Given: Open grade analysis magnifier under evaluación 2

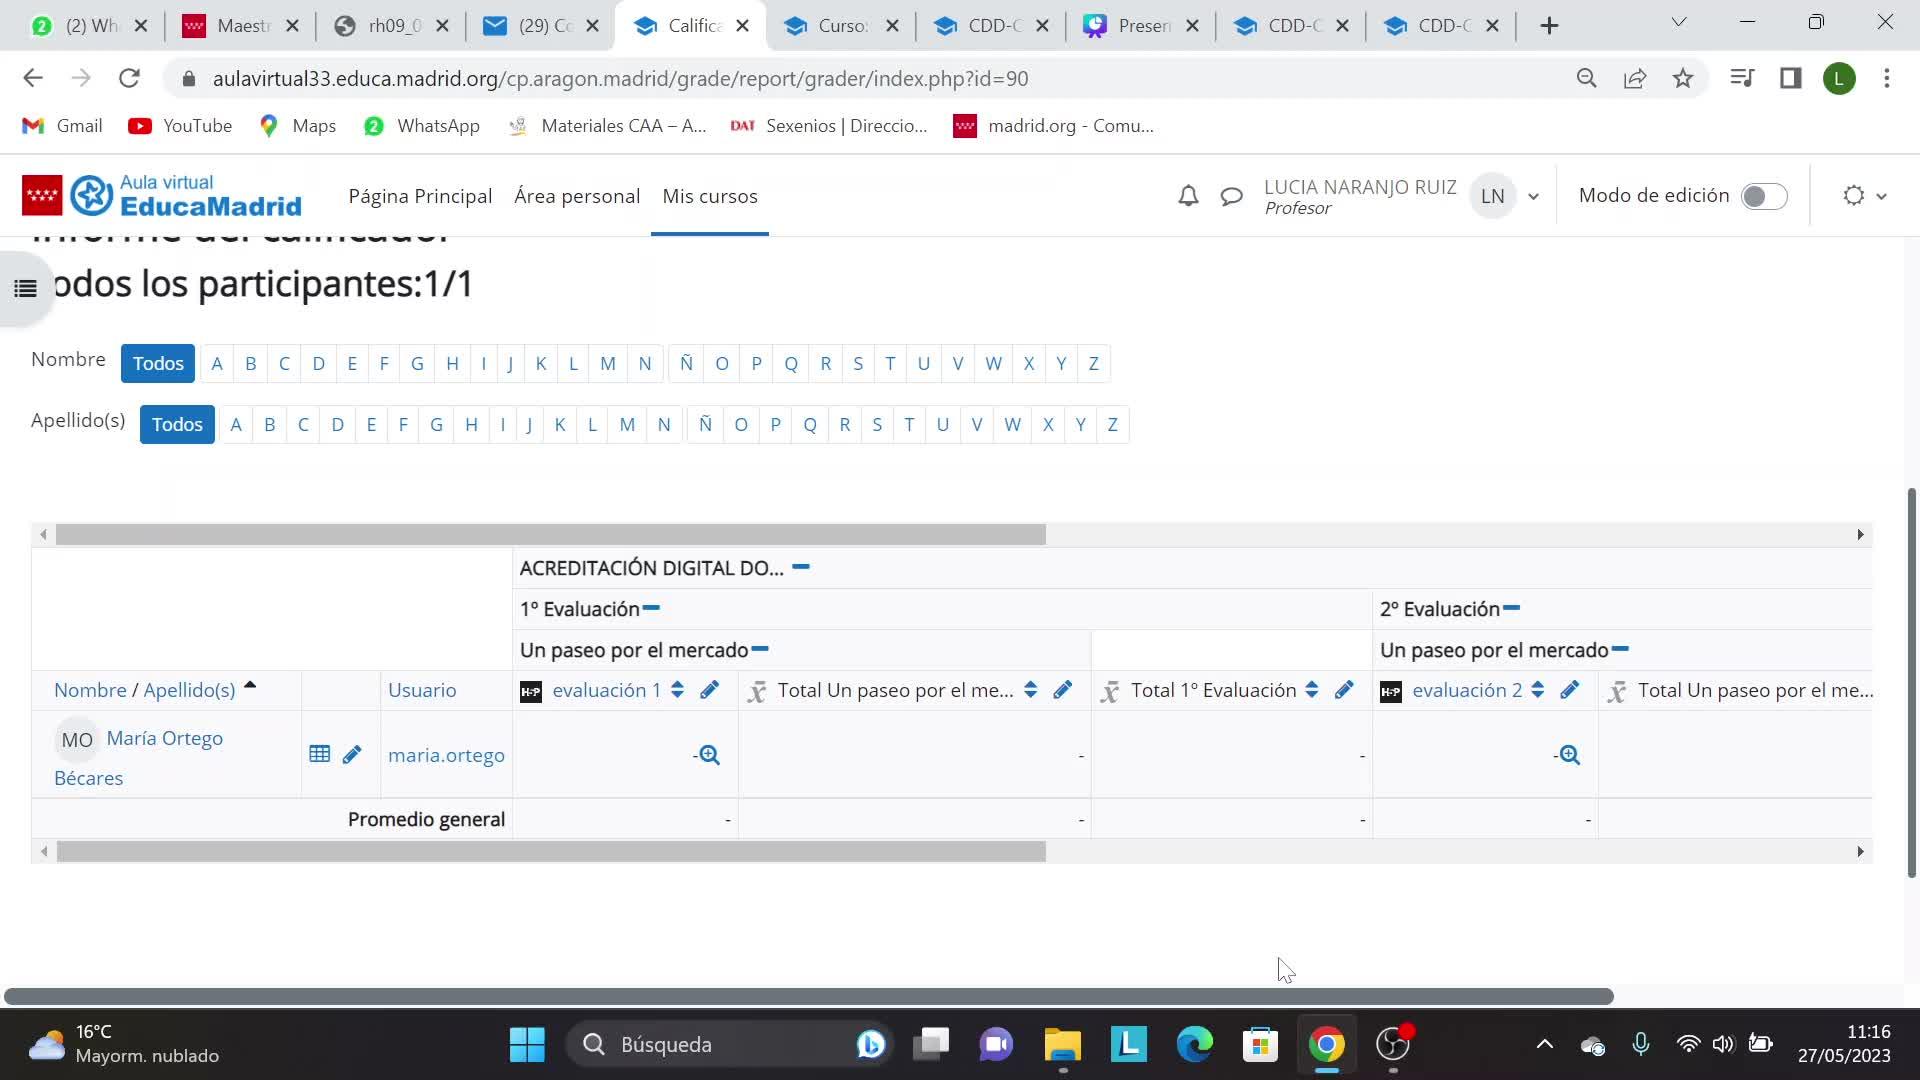Looking at the screenshot, I should (1569, 755).
